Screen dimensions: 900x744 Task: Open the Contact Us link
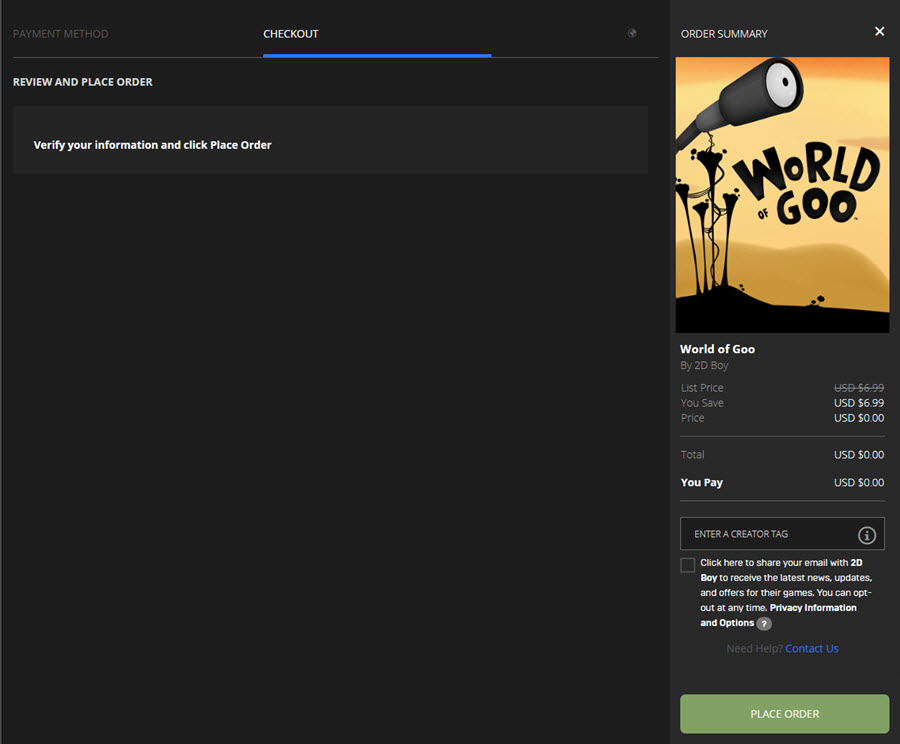point(812,648)
